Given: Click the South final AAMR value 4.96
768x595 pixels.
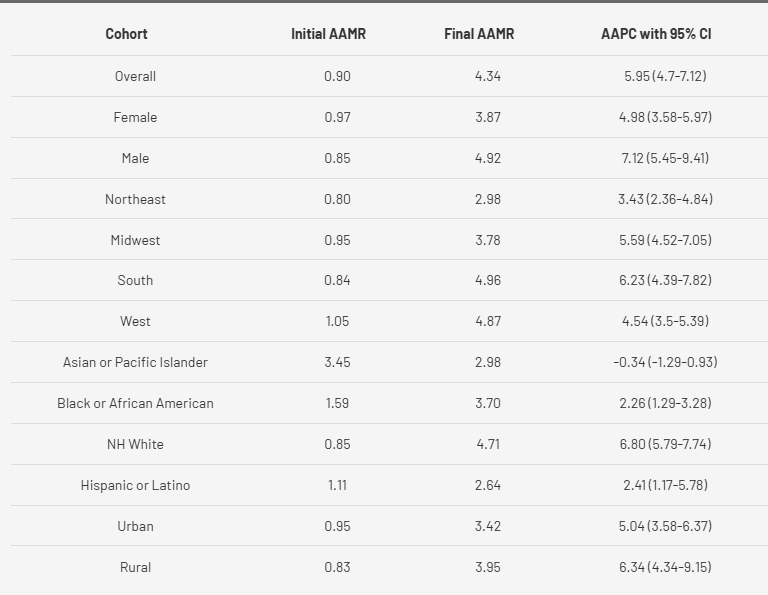Looking at the screenshot, I should (488, 281).
